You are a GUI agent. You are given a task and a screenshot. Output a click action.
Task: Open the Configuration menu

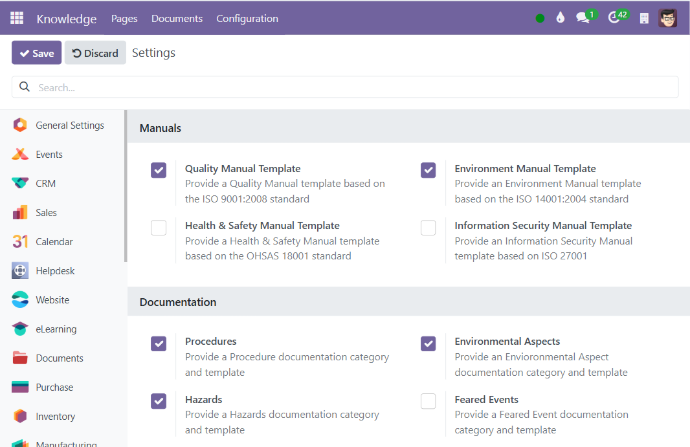[x=247, y=18]
